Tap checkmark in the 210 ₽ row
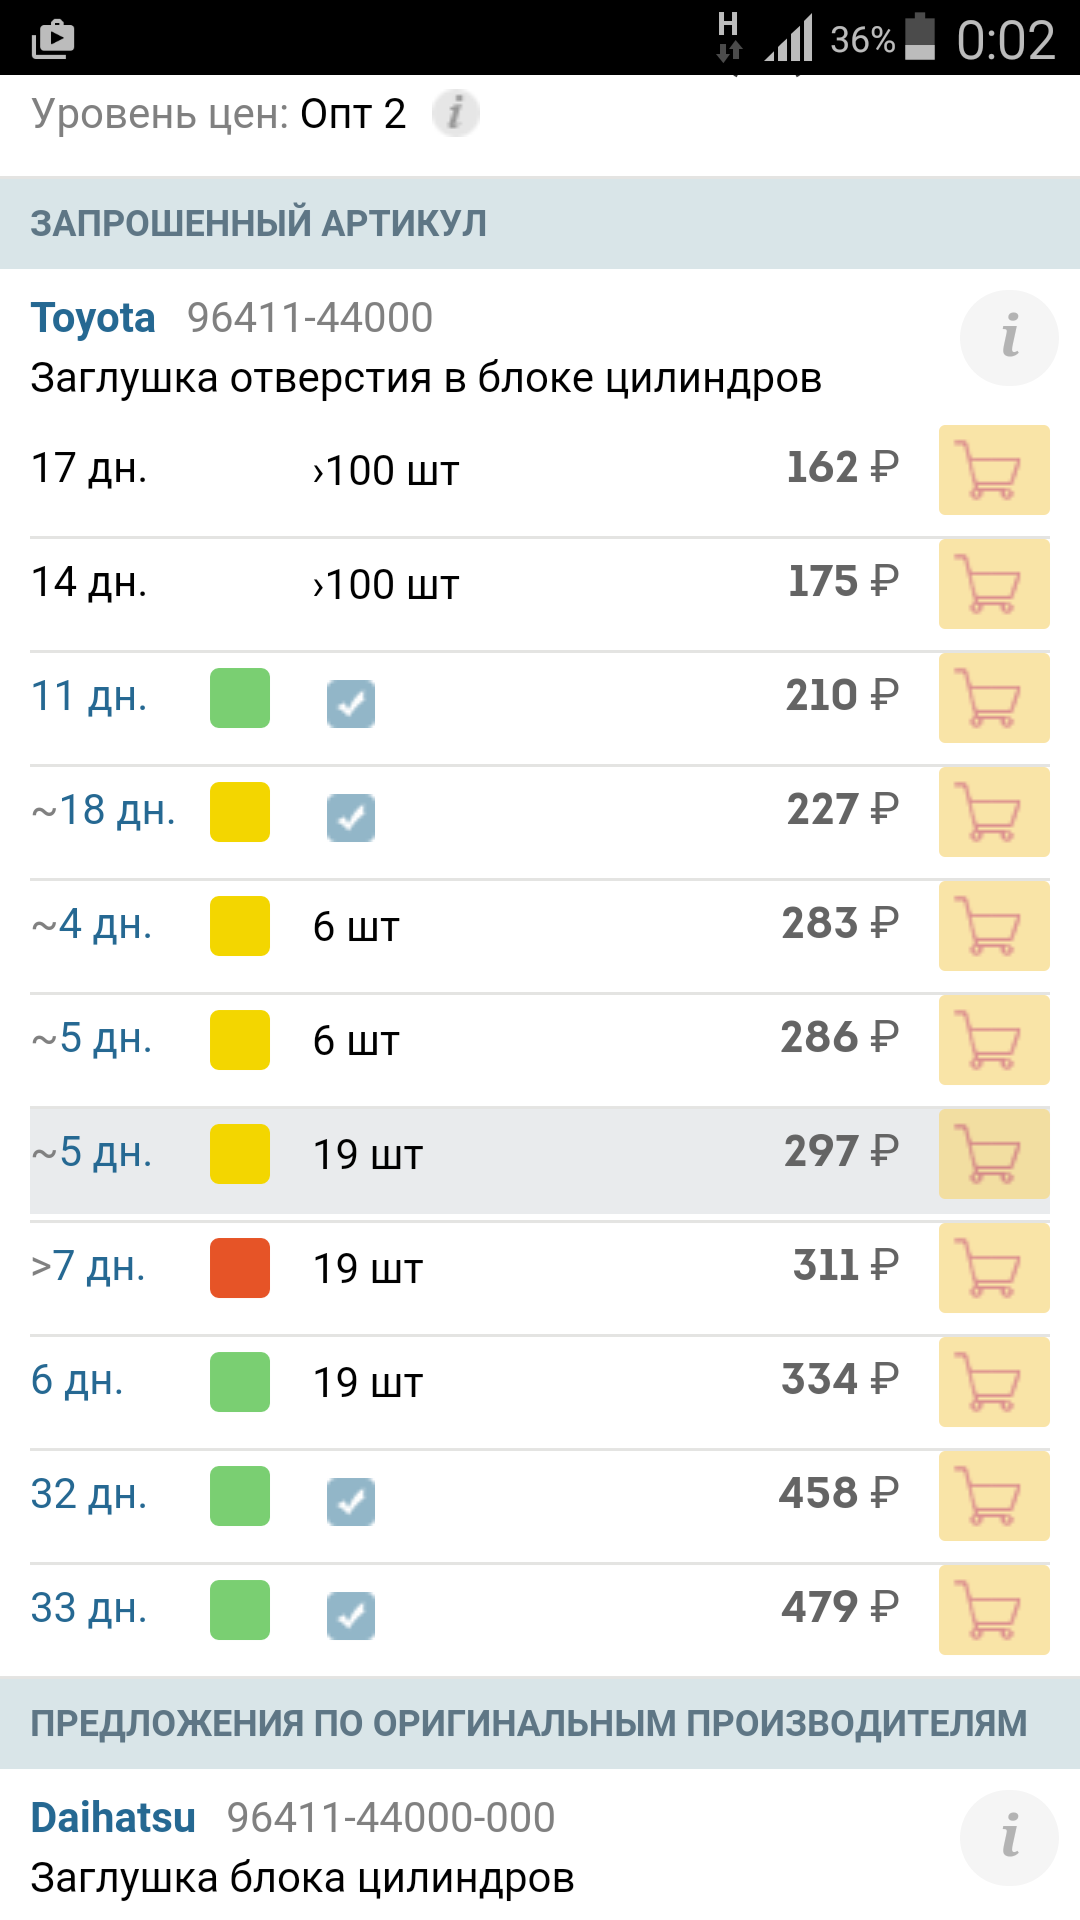1080x1920 pixels. coord(351,704)
